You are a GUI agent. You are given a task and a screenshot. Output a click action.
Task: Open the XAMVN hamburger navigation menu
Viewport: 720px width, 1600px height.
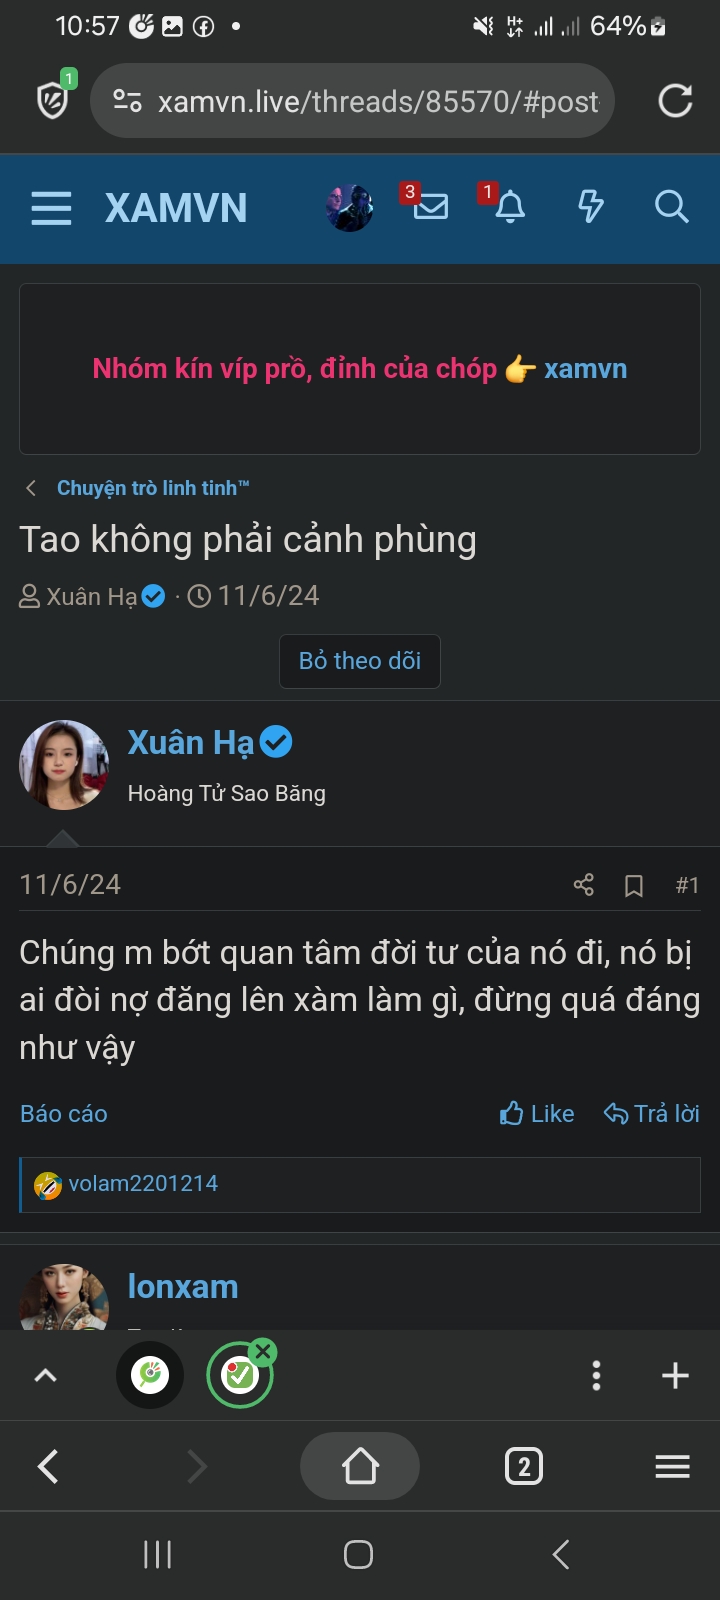[51, 208]
